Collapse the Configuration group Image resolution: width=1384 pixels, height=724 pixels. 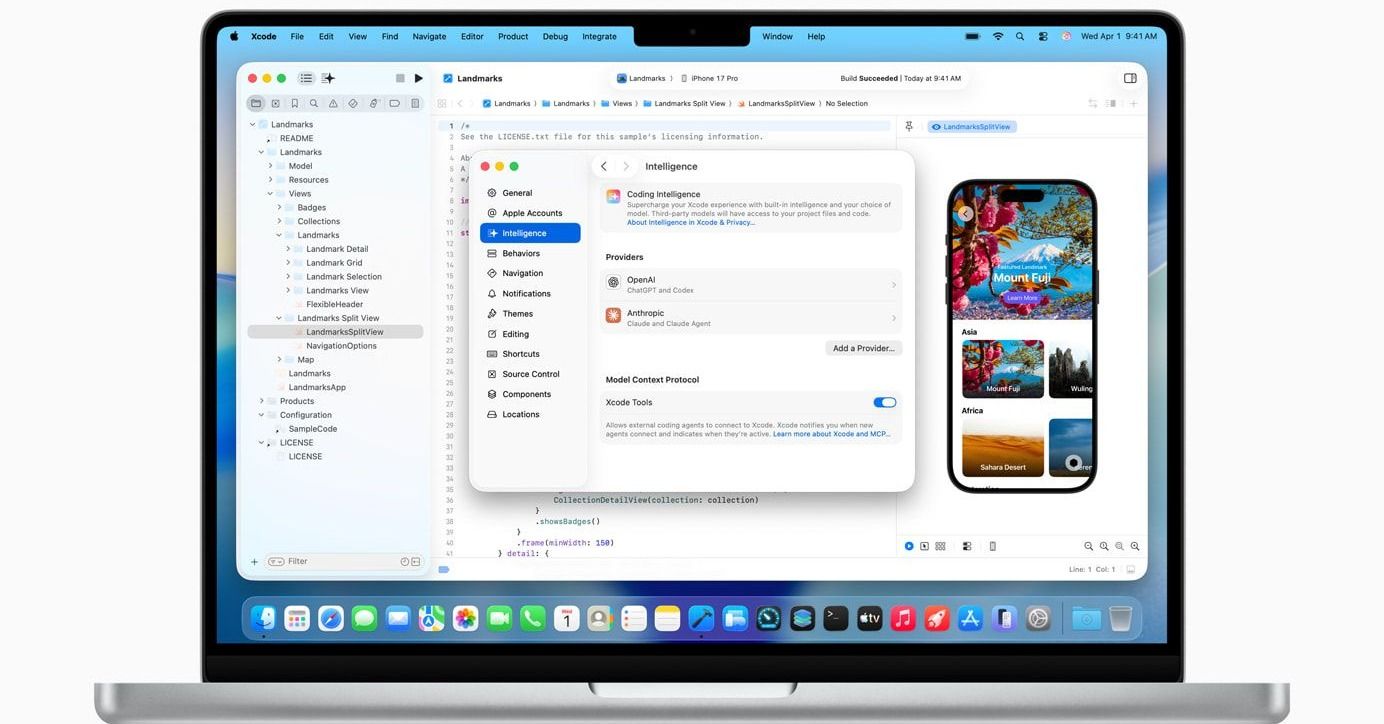261,415
